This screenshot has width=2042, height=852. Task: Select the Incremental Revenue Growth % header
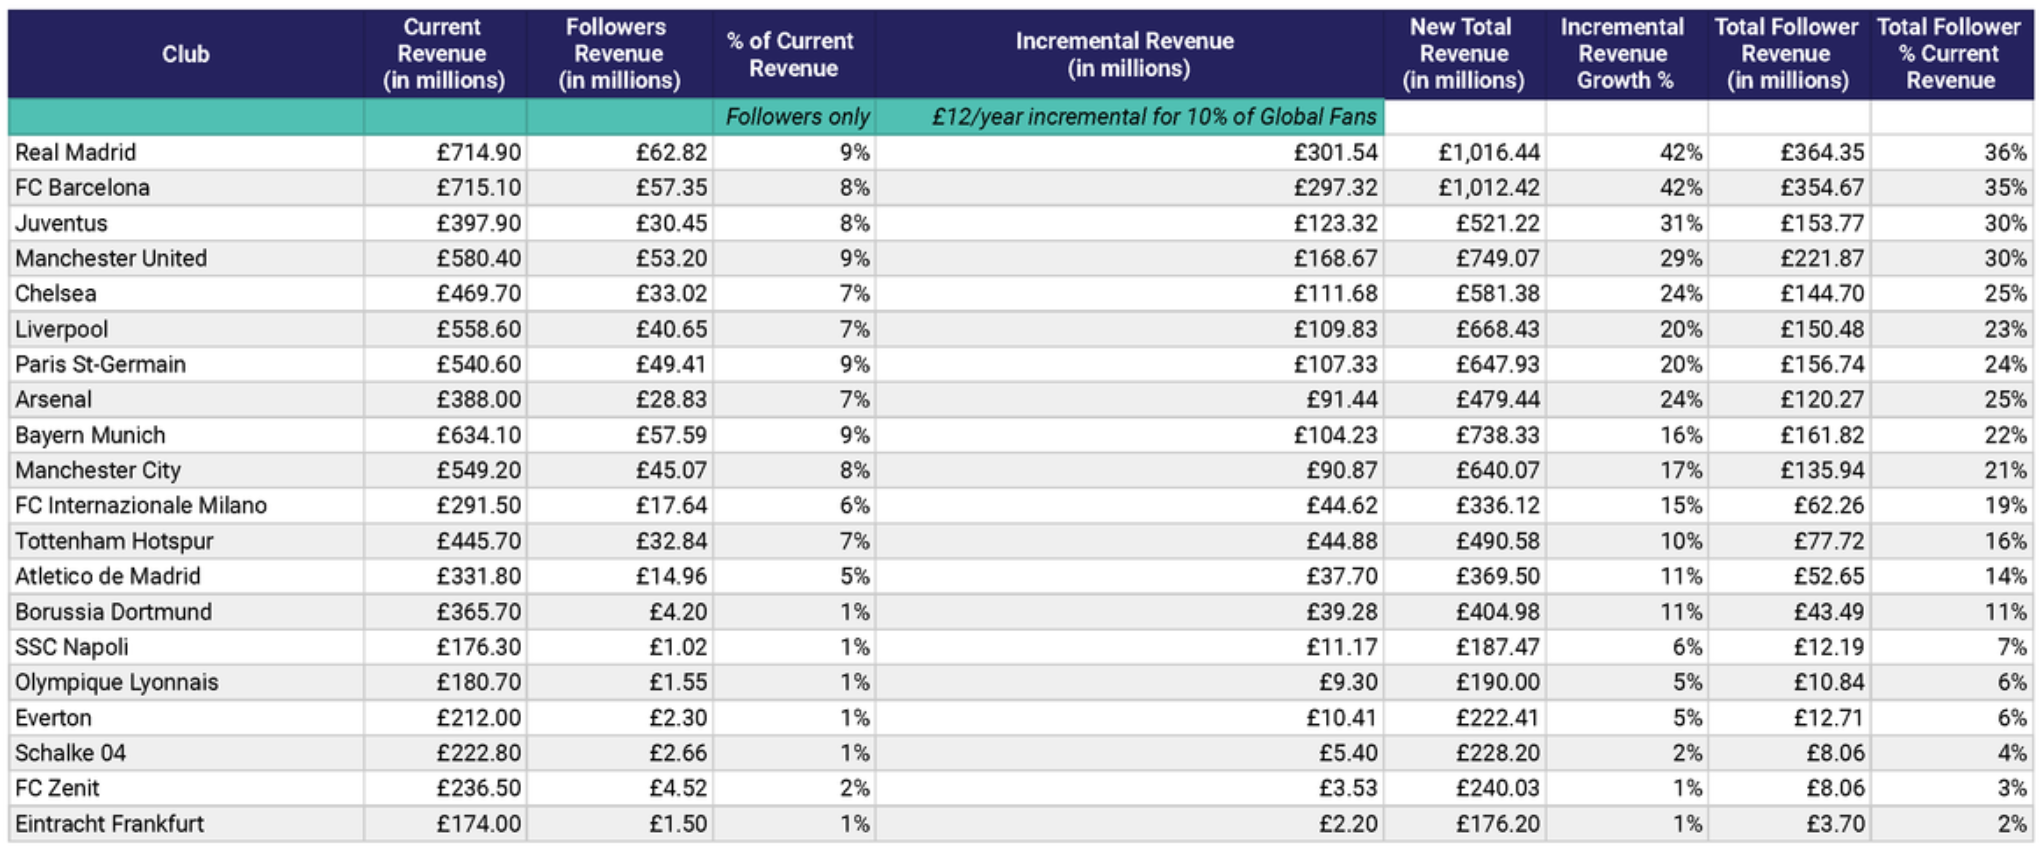(1626, 54)
